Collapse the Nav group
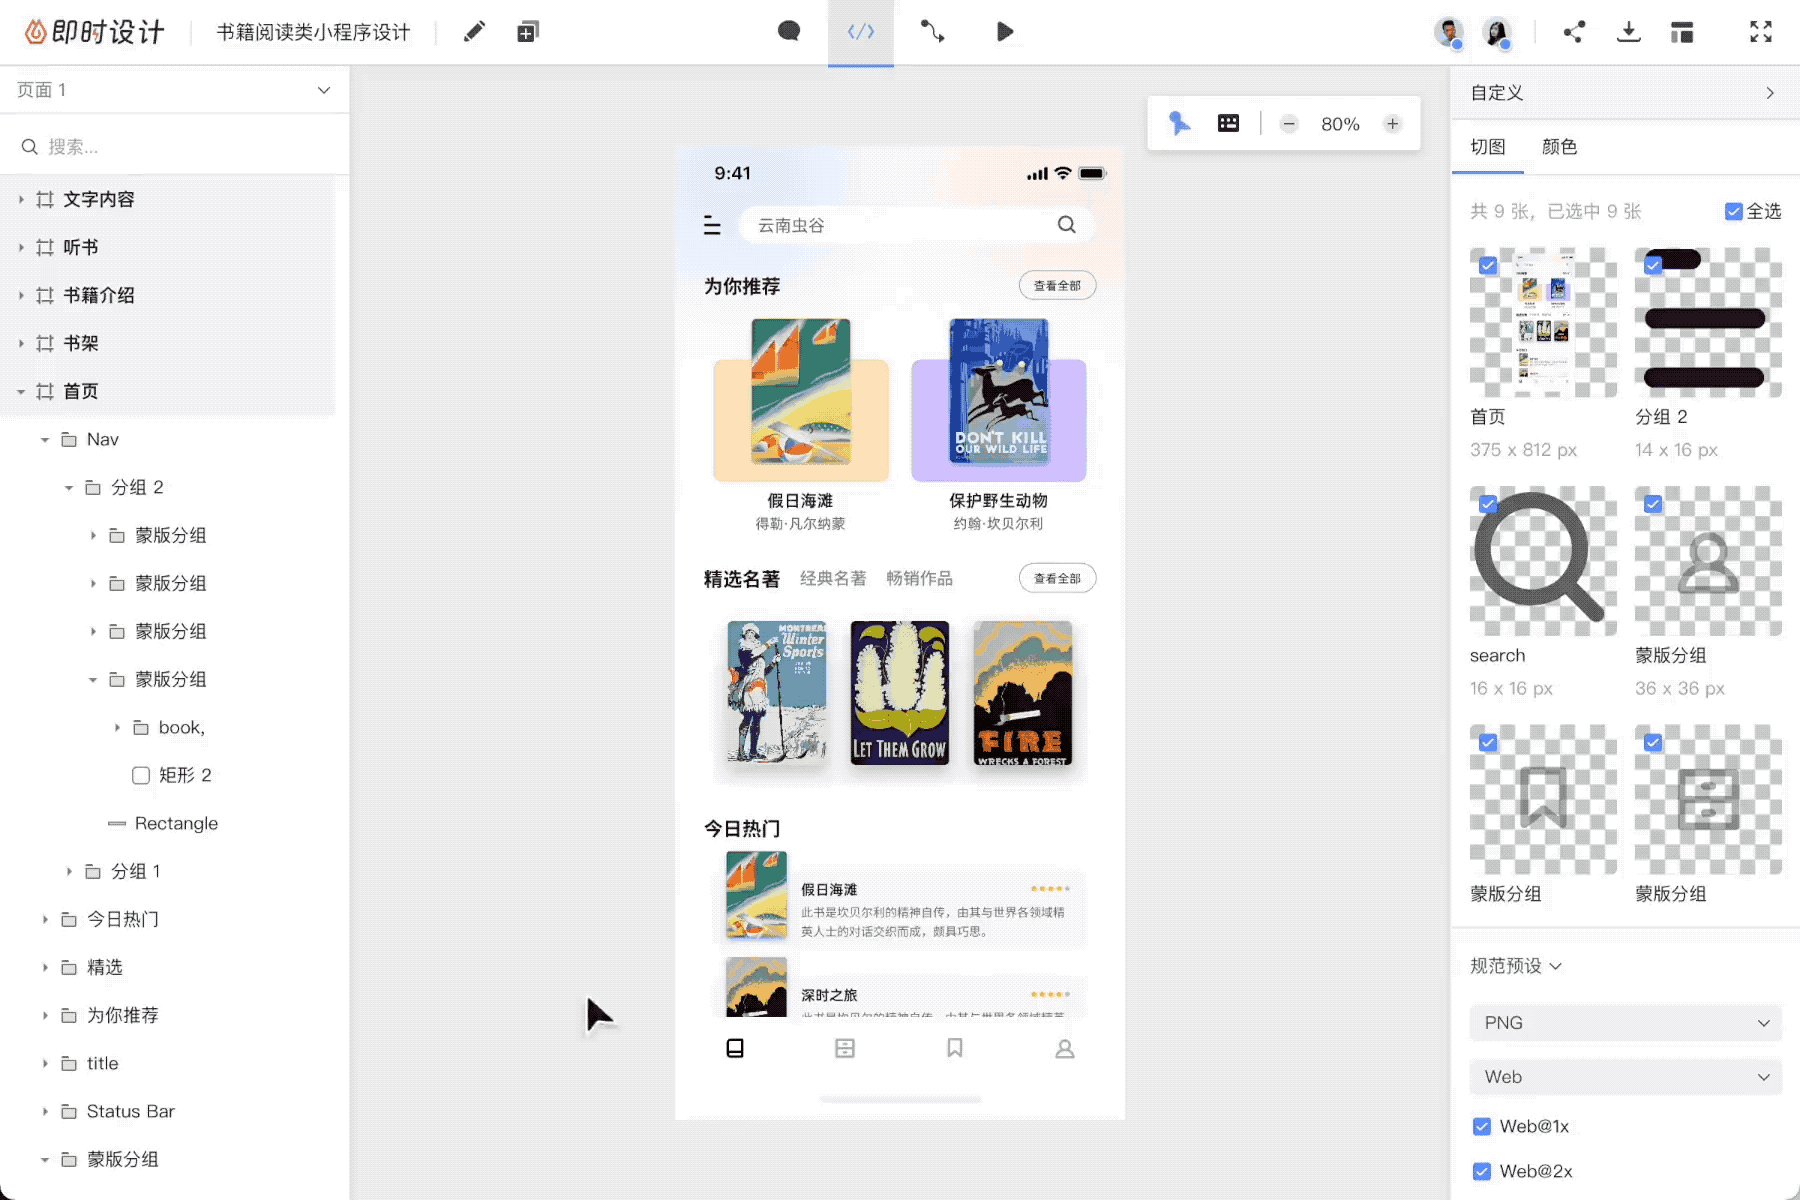1800x1200 pixels. click(45, 439)
